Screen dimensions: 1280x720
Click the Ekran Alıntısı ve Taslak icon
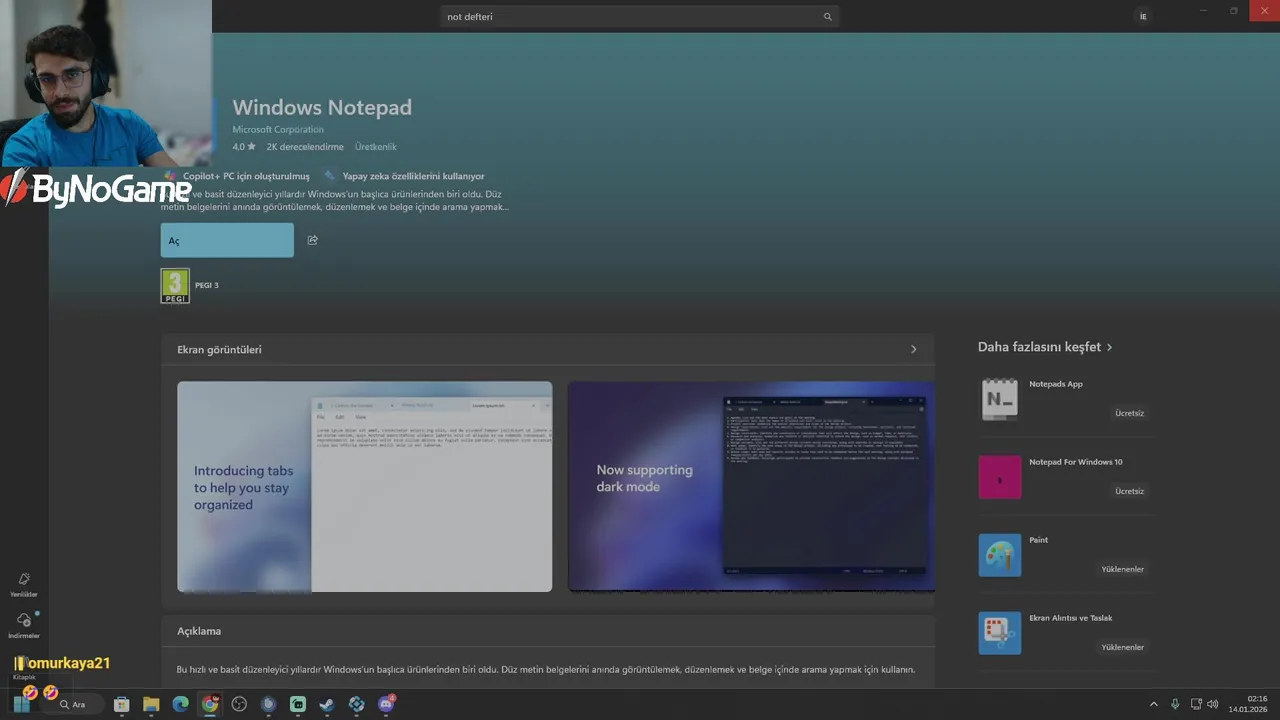coord(1000,633)
